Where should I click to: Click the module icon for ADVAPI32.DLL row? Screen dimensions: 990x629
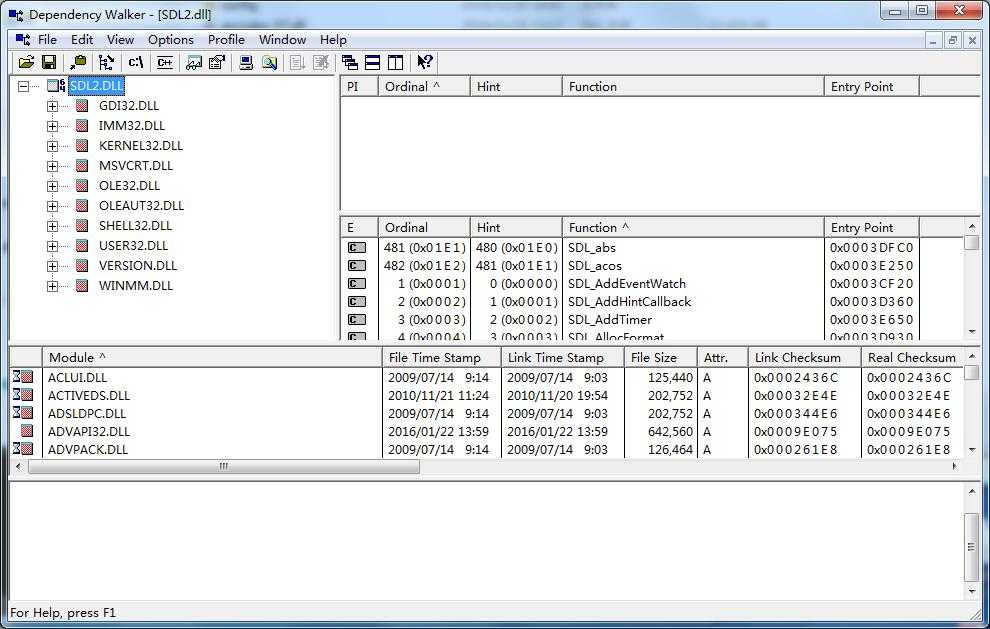point(27,431)
